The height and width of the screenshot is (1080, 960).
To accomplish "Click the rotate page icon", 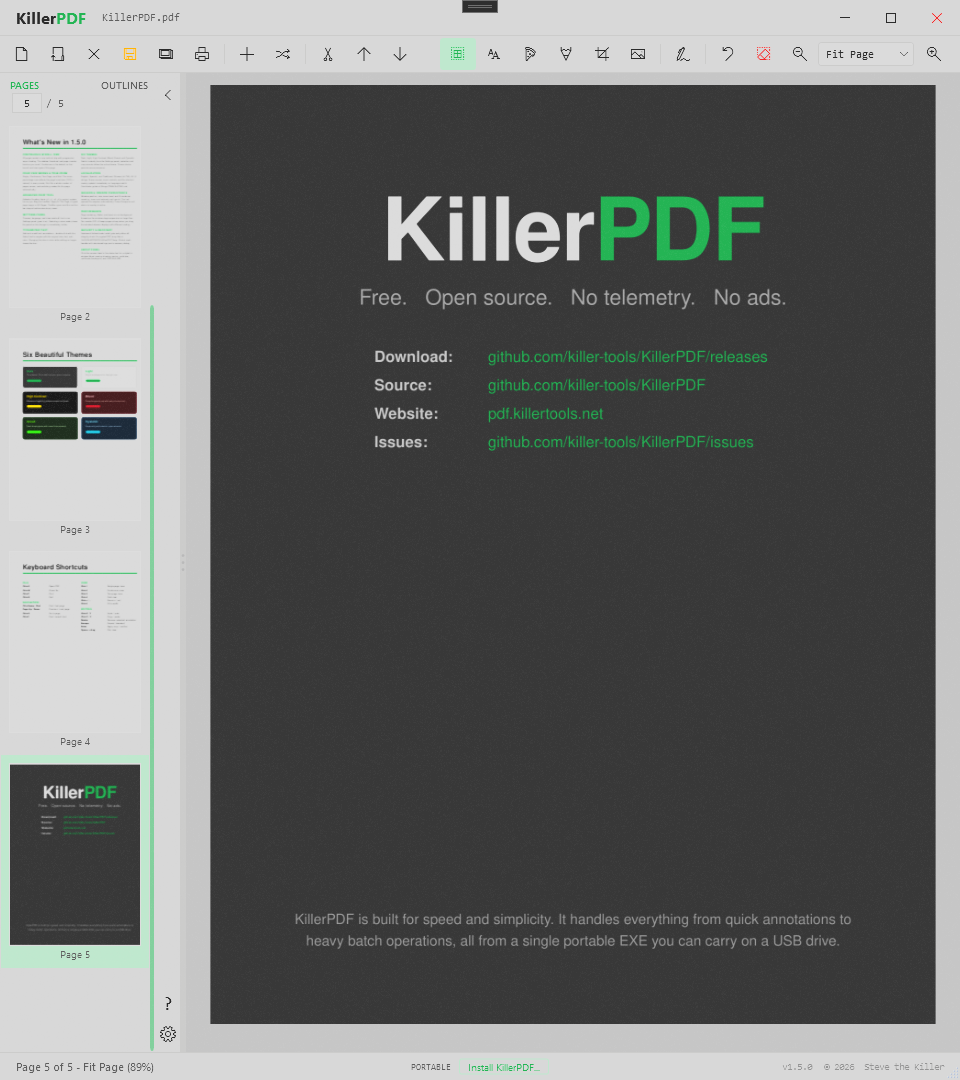I will click(58, 54).
